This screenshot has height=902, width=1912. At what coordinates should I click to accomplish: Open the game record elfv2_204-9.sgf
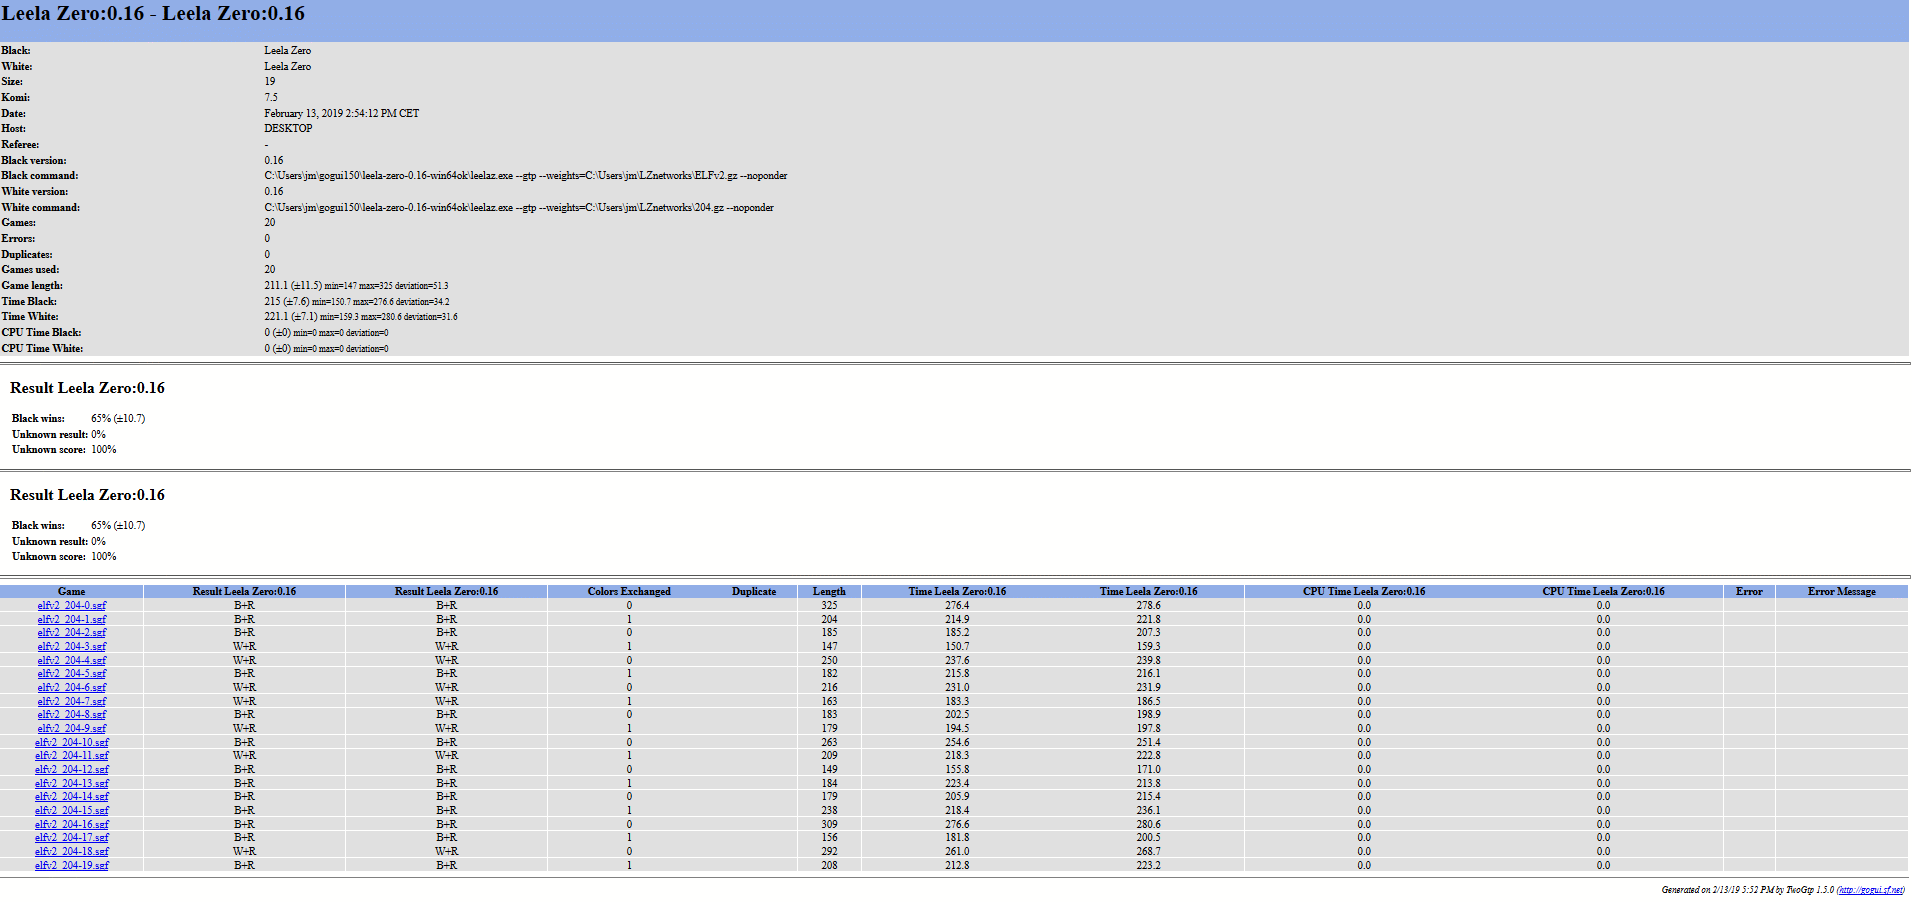(71, 728)
